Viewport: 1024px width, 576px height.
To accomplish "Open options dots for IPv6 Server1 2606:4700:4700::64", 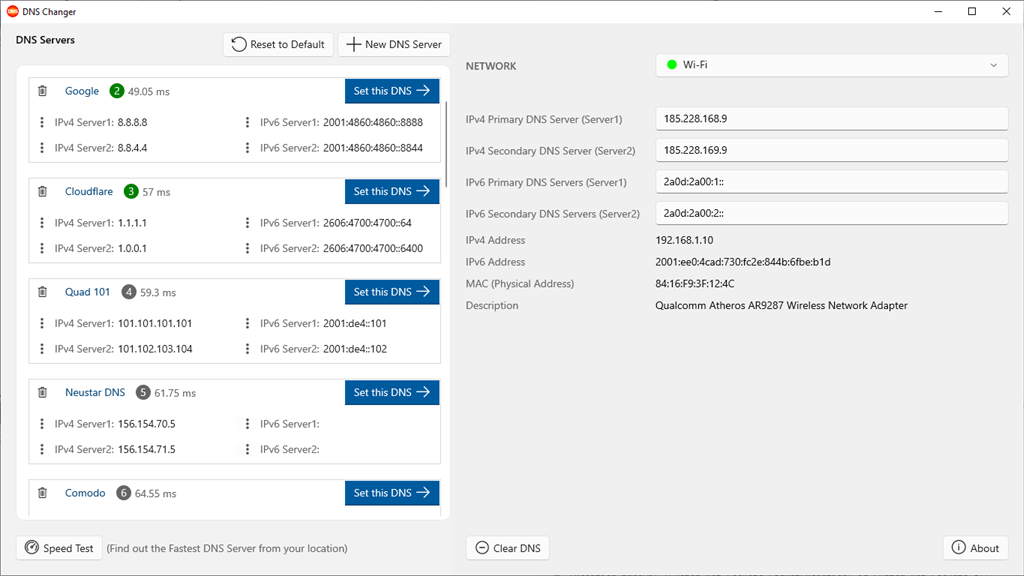I will click(x=247, y=223).
